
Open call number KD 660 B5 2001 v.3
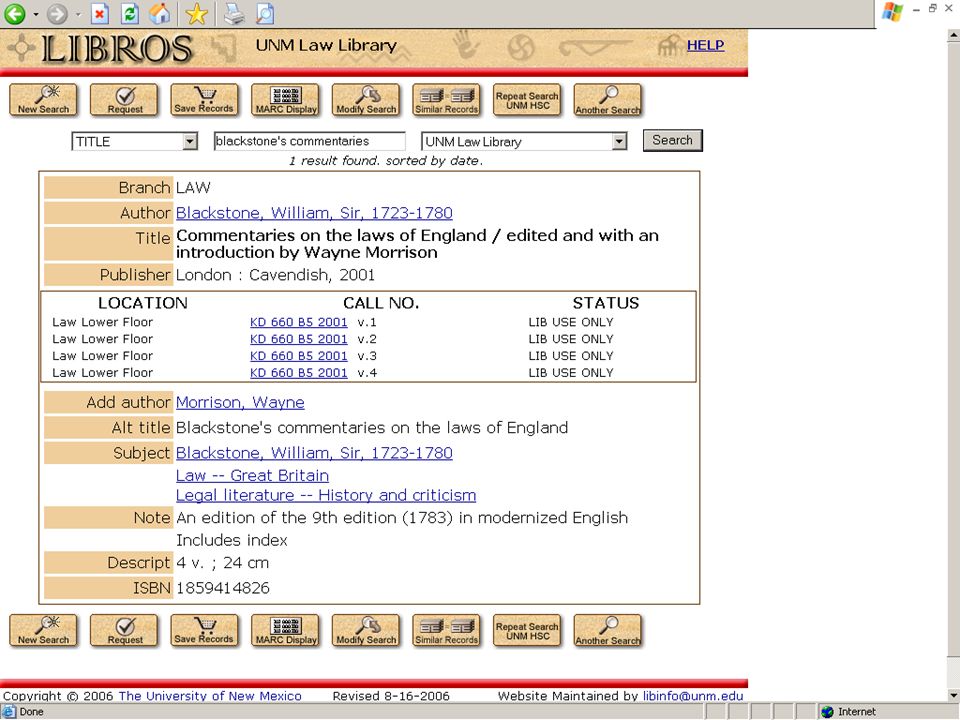pyautogui.click(x=298, y=356)
